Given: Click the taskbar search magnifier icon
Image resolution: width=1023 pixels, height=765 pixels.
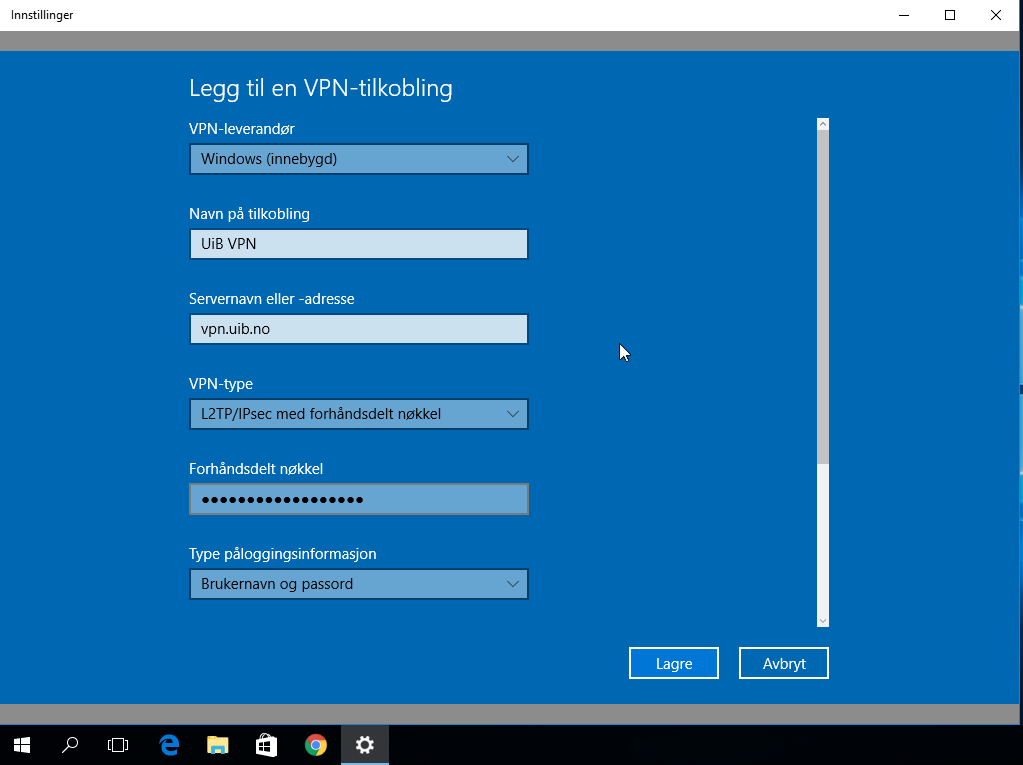Looking at the screenshot, I should [70, 744].
